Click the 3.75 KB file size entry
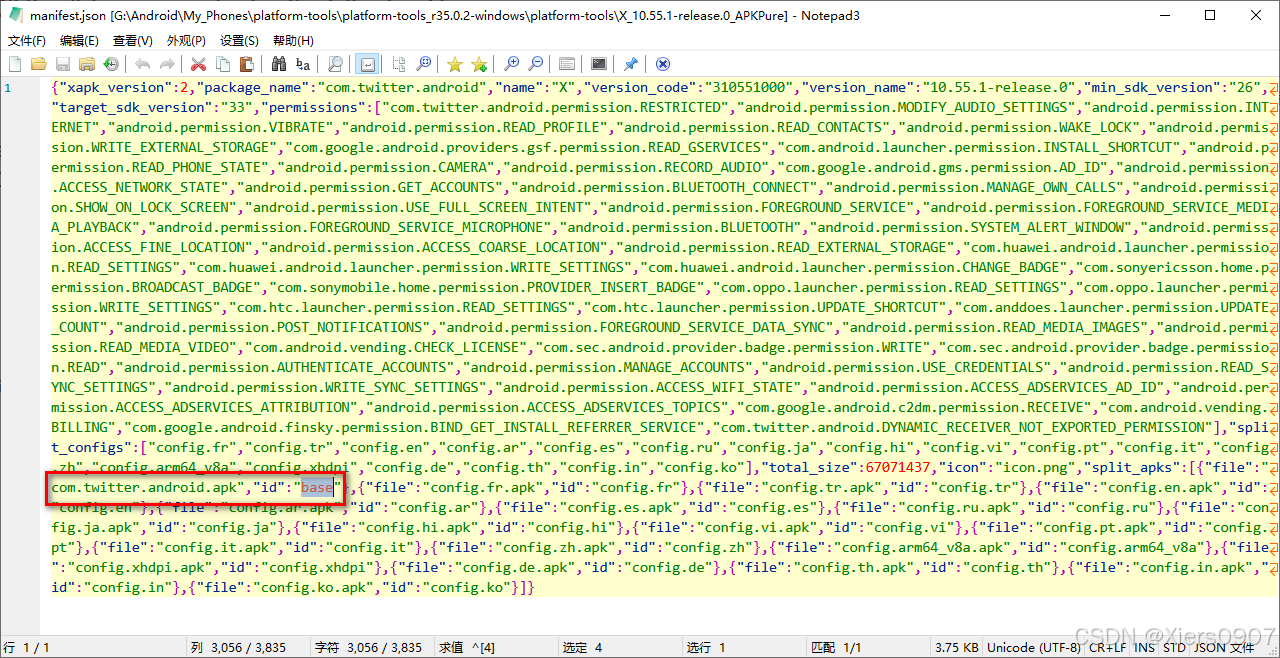Viewport: 1280px width, 658px height. [956, 647]
